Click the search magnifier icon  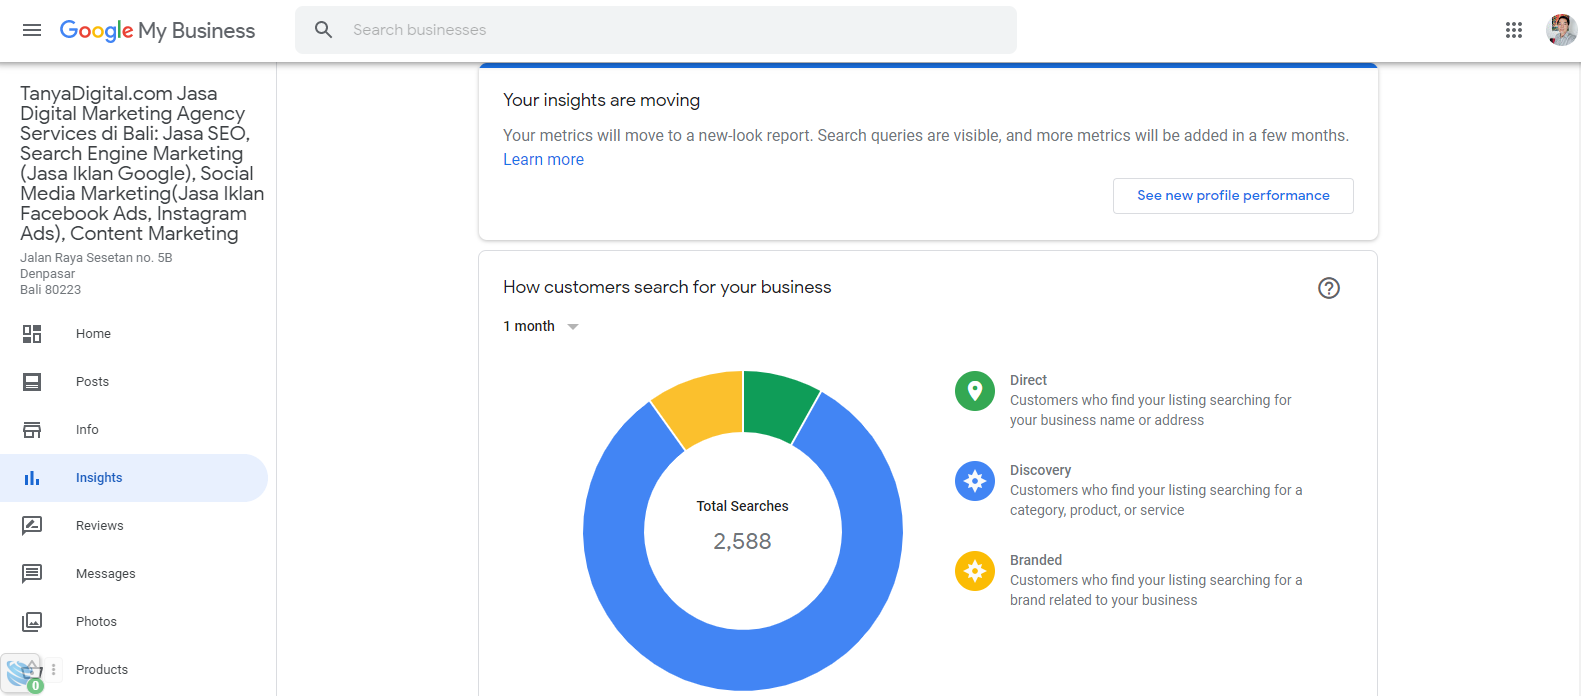[x=323, y=30]
